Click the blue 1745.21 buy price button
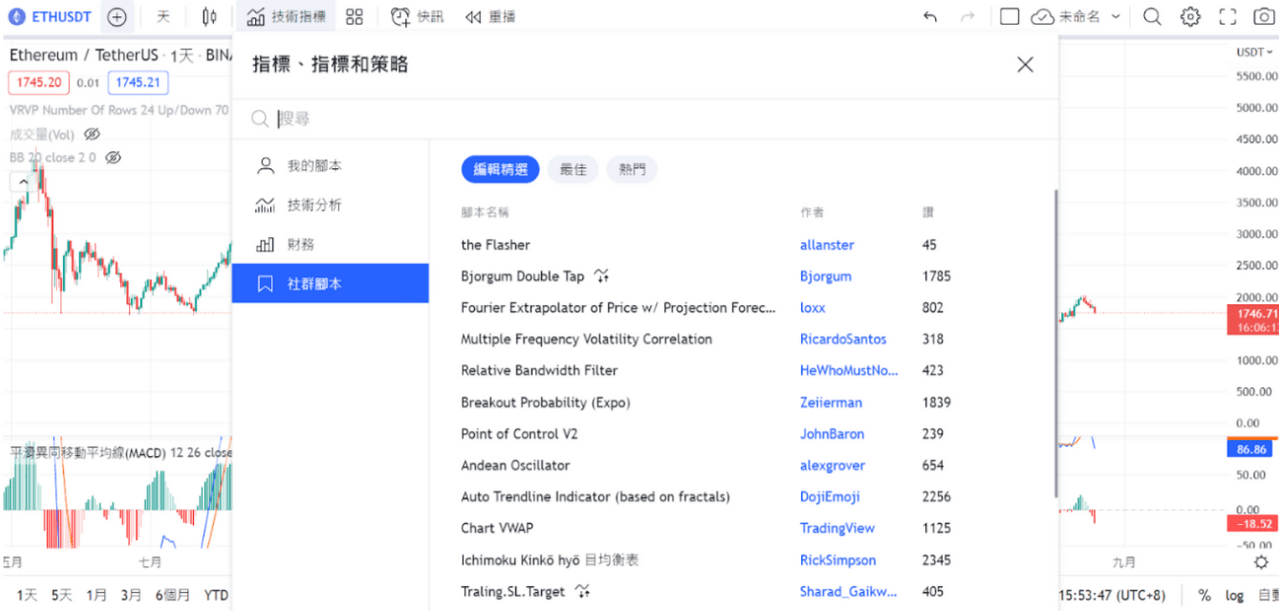The width and height of the screenshot is (1279, 611). (x=138, y=83)
